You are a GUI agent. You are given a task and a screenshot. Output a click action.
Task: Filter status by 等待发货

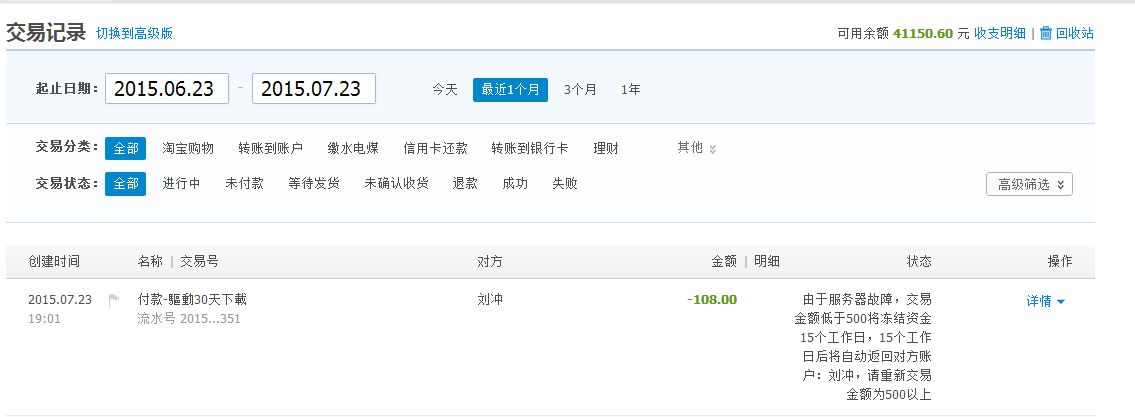pos(313,183)
